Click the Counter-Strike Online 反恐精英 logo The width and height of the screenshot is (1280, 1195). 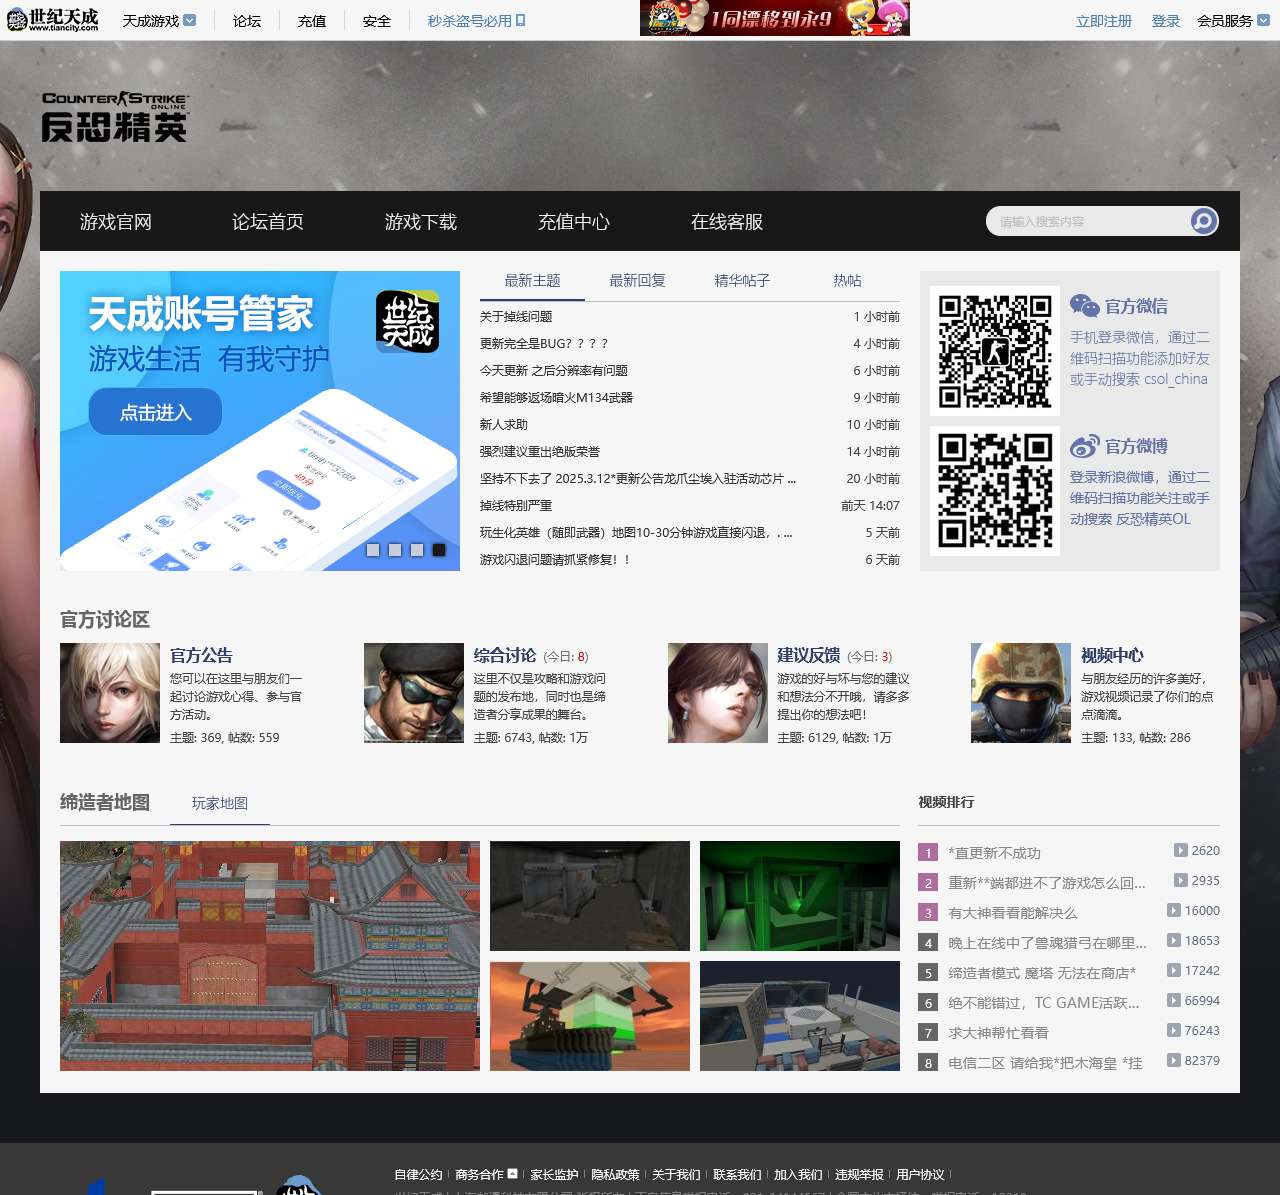coord(115,116)
